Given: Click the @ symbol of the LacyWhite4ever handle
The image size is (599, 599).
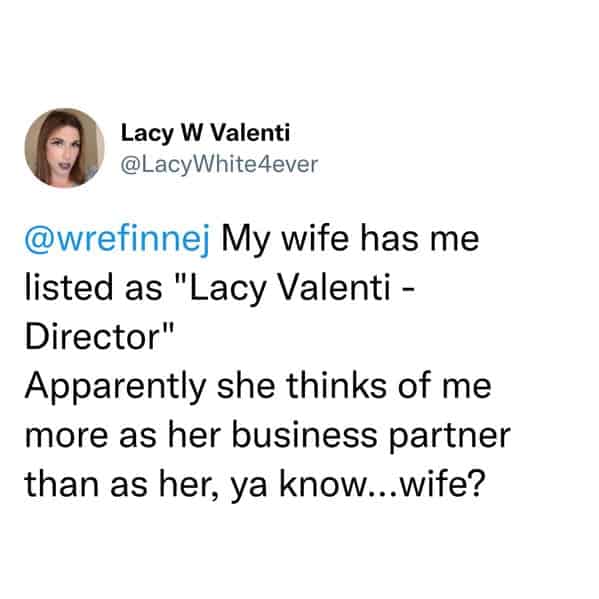Looking at the screenshot, I should point(131,165).
